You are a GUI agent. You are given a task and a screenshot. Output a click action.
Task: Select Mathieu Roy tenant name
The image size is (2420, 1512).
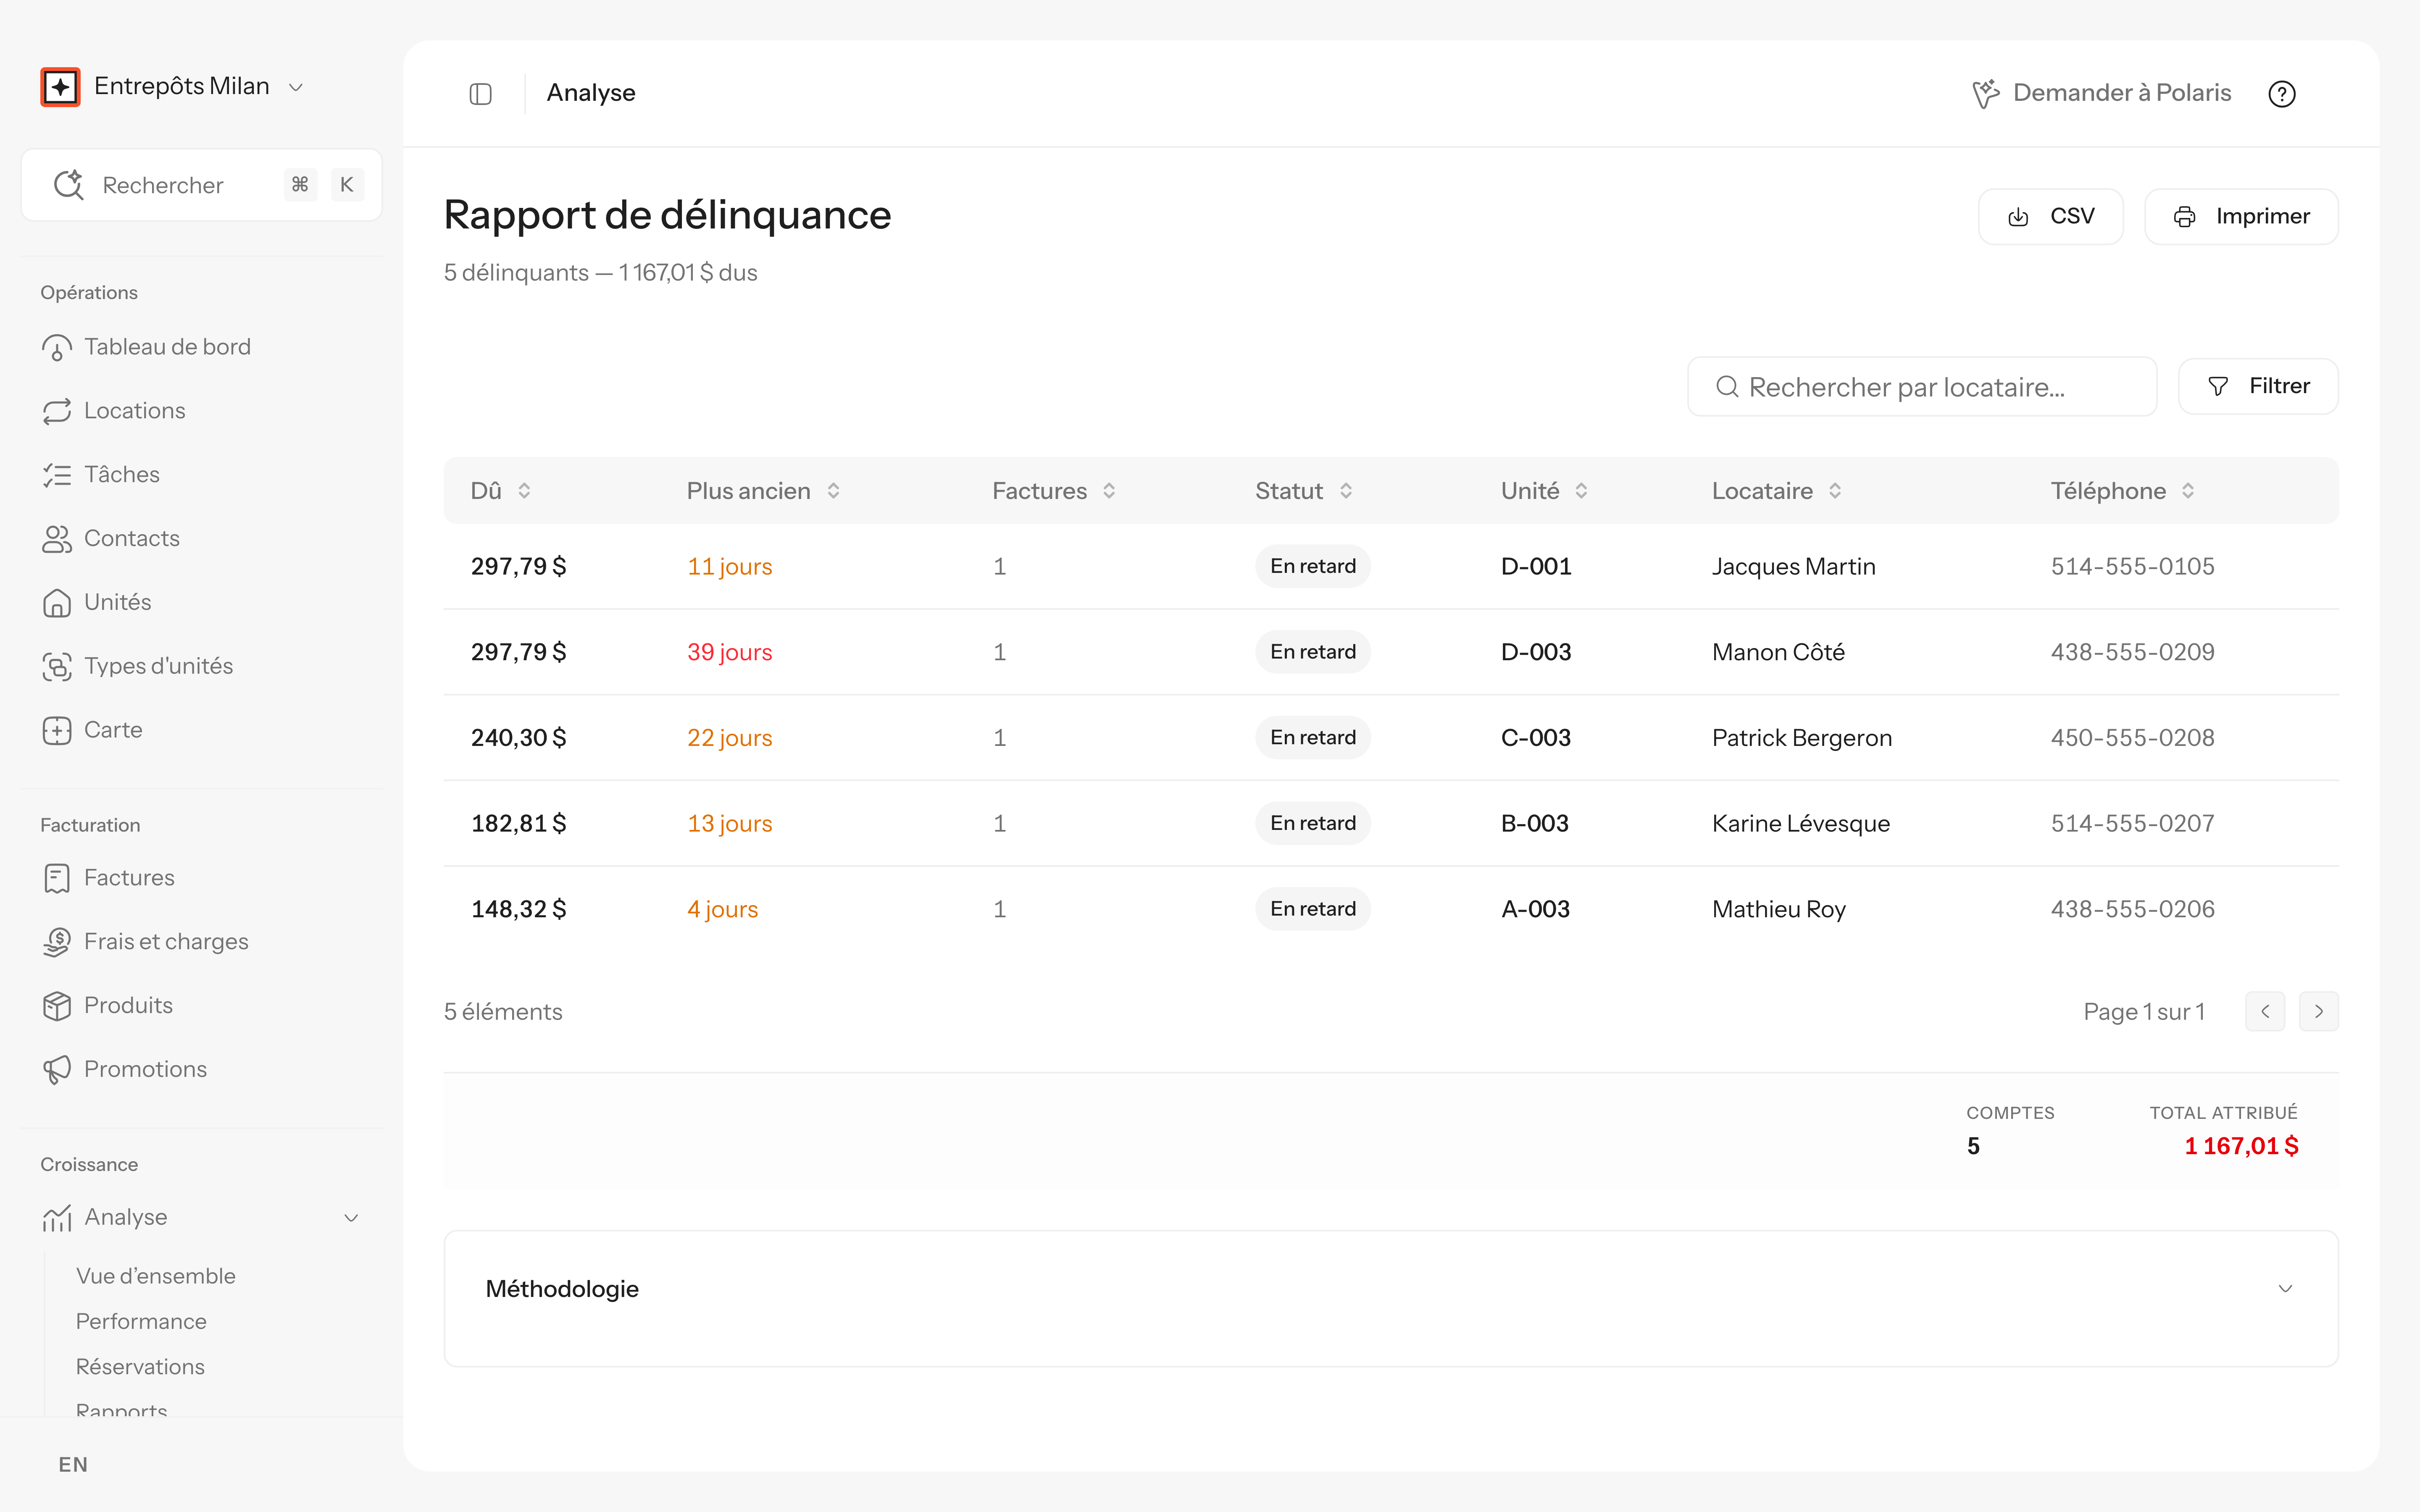(x=1778, y=910)
